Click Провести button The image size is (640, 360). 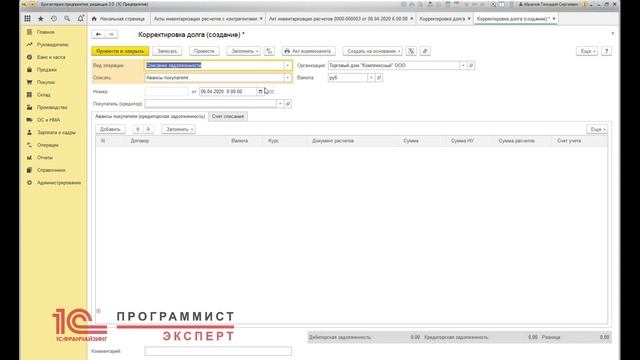click(x=204, y=51)
